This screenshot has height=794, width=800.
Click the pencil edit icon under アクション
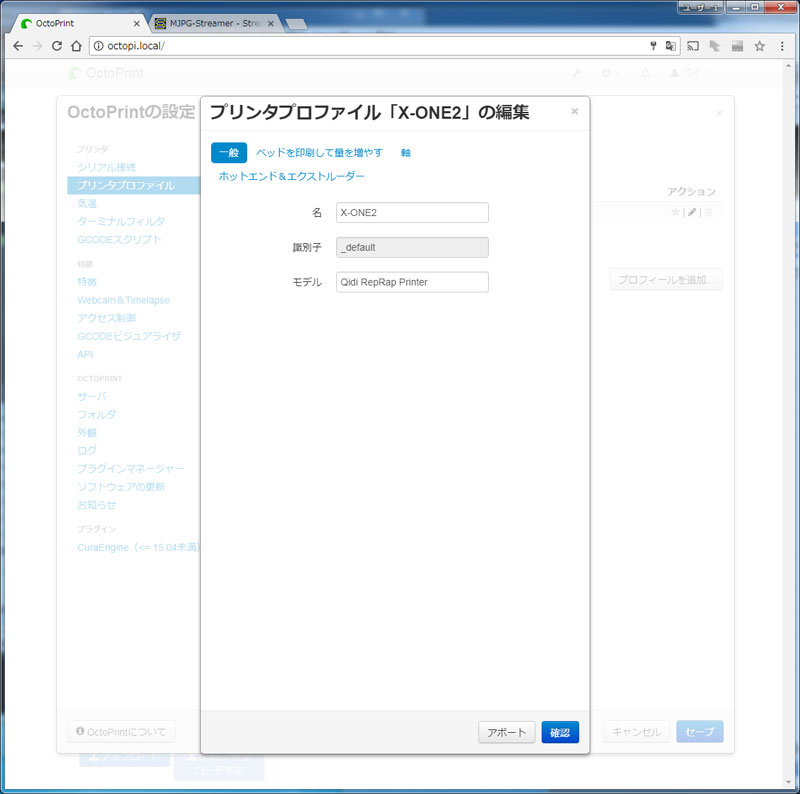pyautogui.click(x=692, y=212)
